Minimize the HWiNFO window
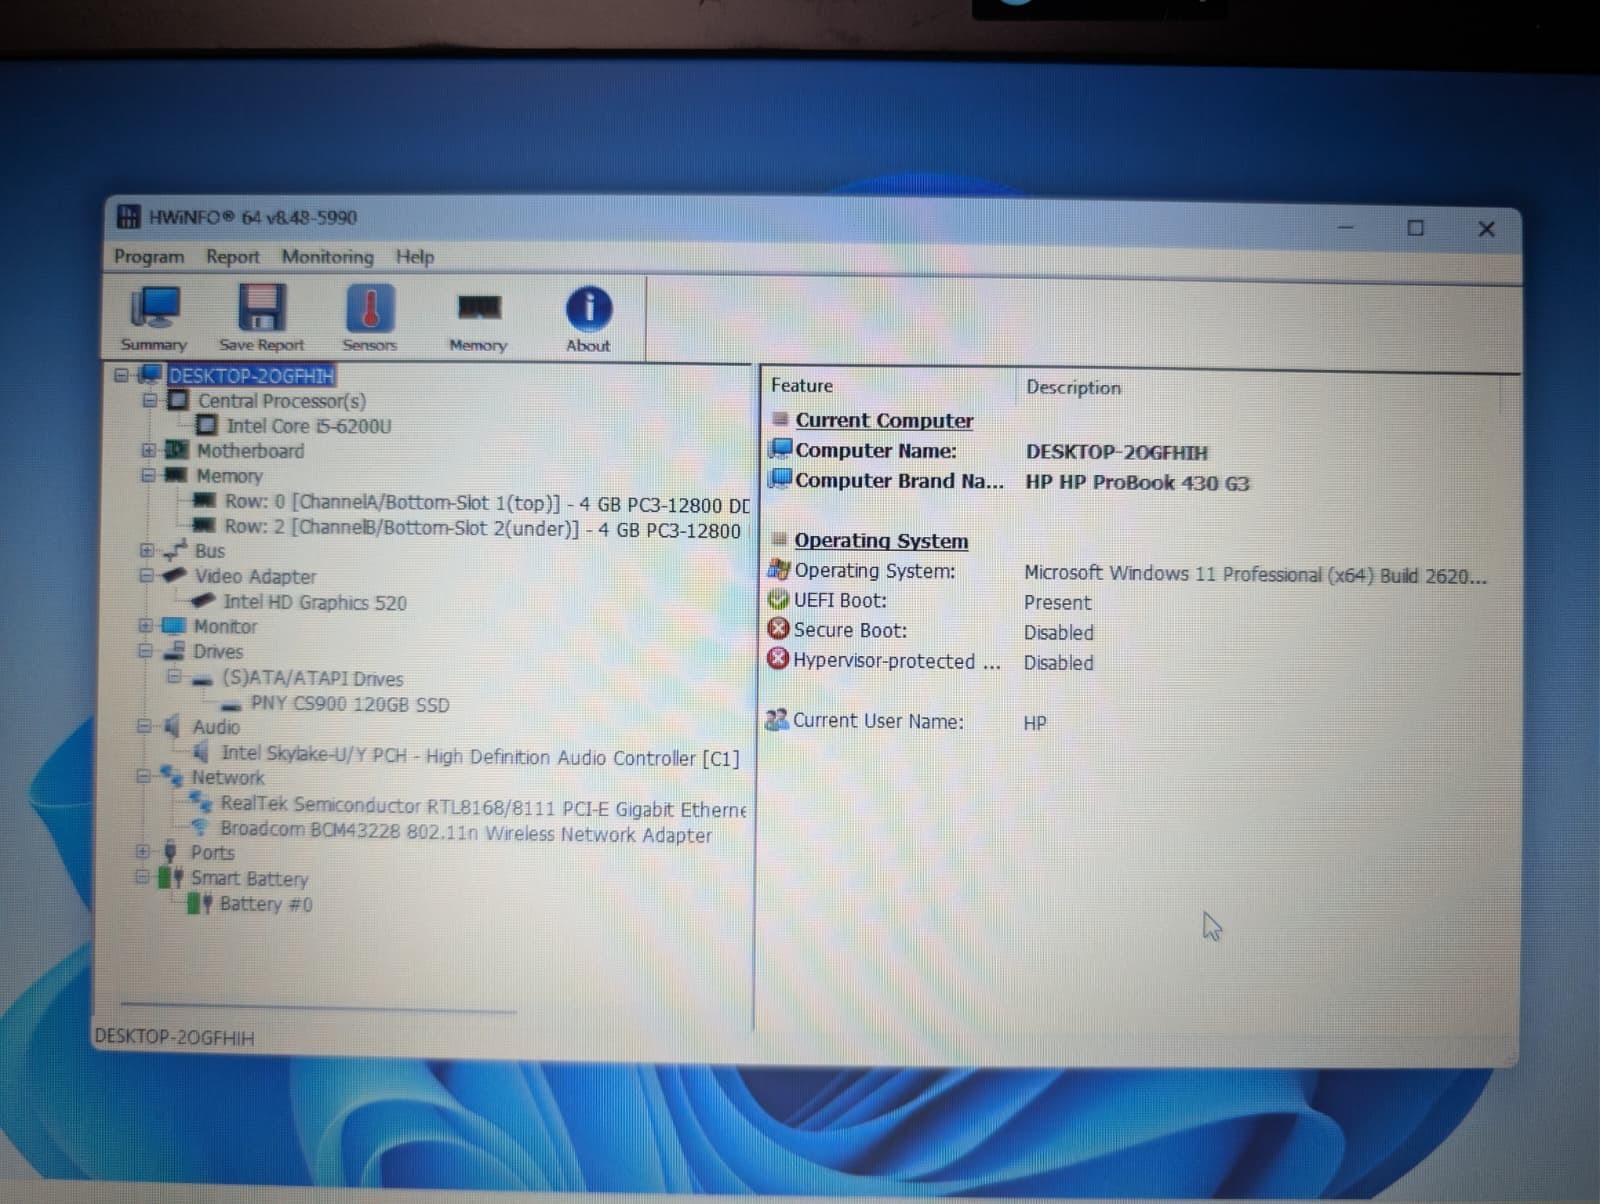 1346,227
